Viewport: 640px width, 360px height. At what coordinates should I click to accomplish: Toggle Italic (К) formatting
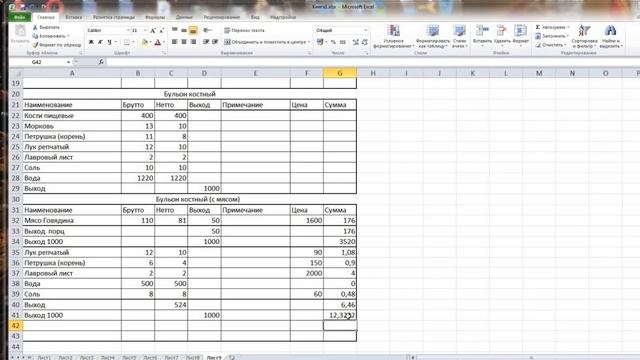[x=100, y=42]
